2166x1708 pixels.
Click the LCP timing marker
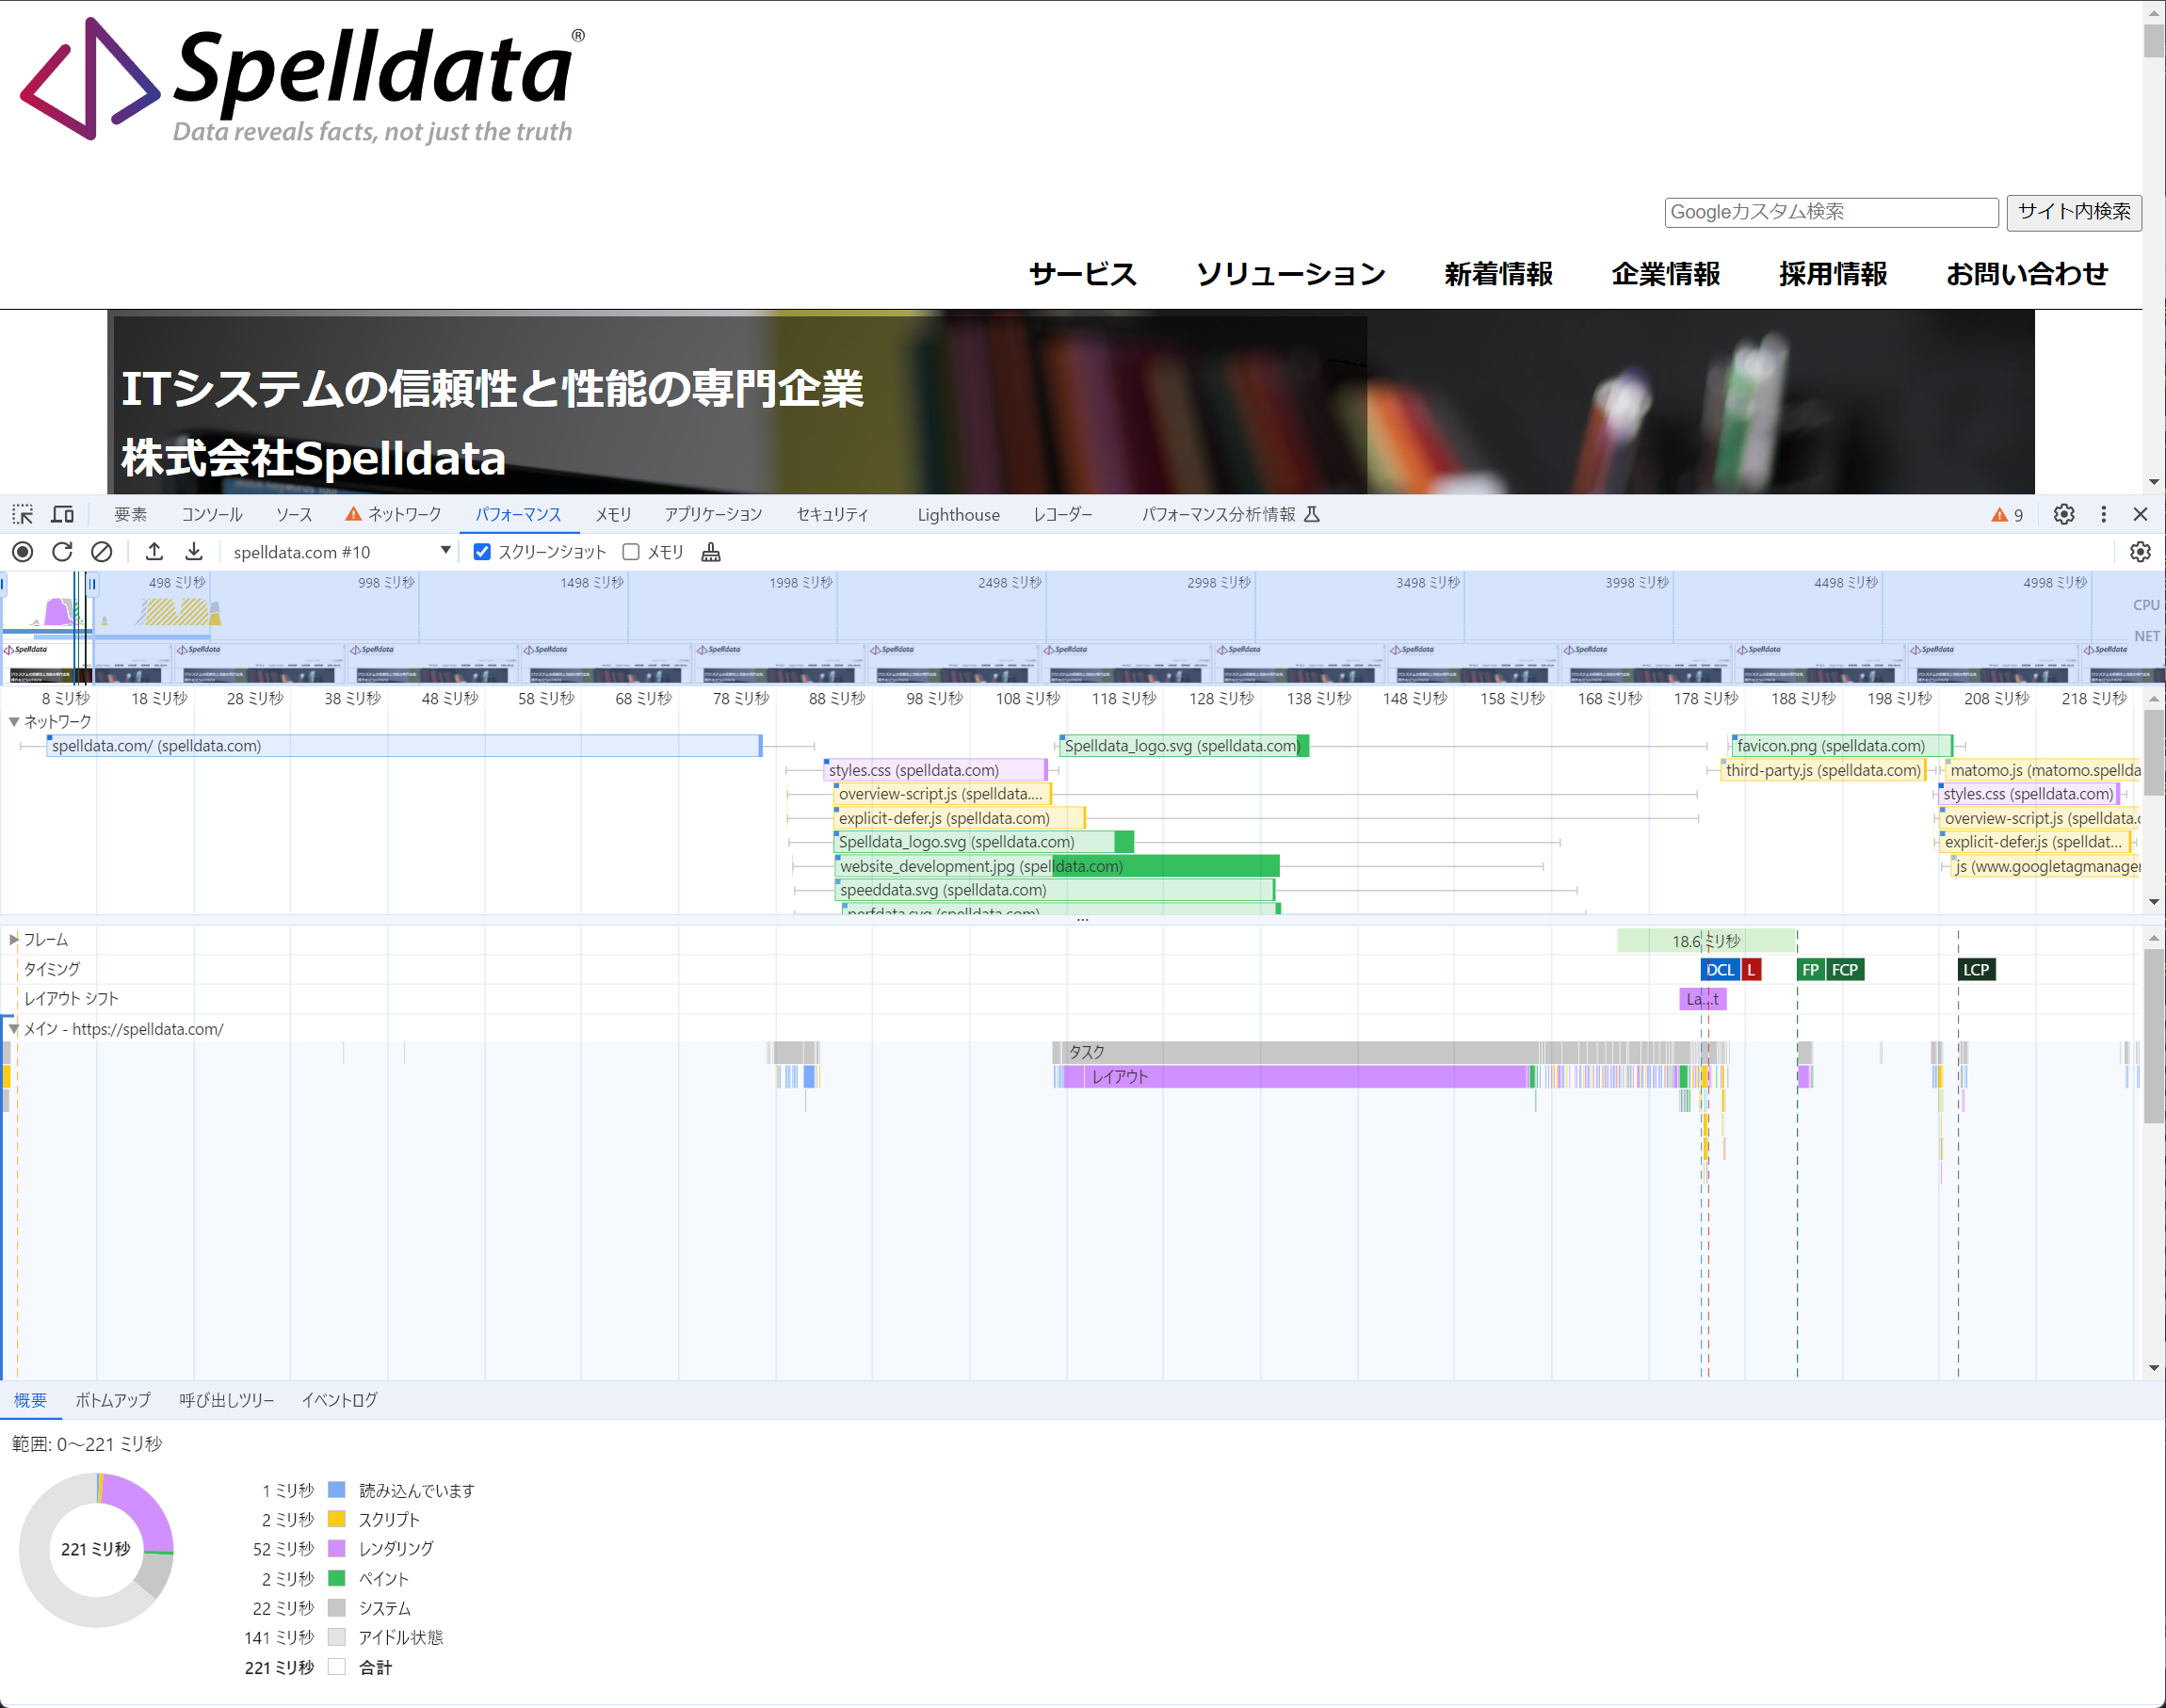click(x=1976, y=970)
